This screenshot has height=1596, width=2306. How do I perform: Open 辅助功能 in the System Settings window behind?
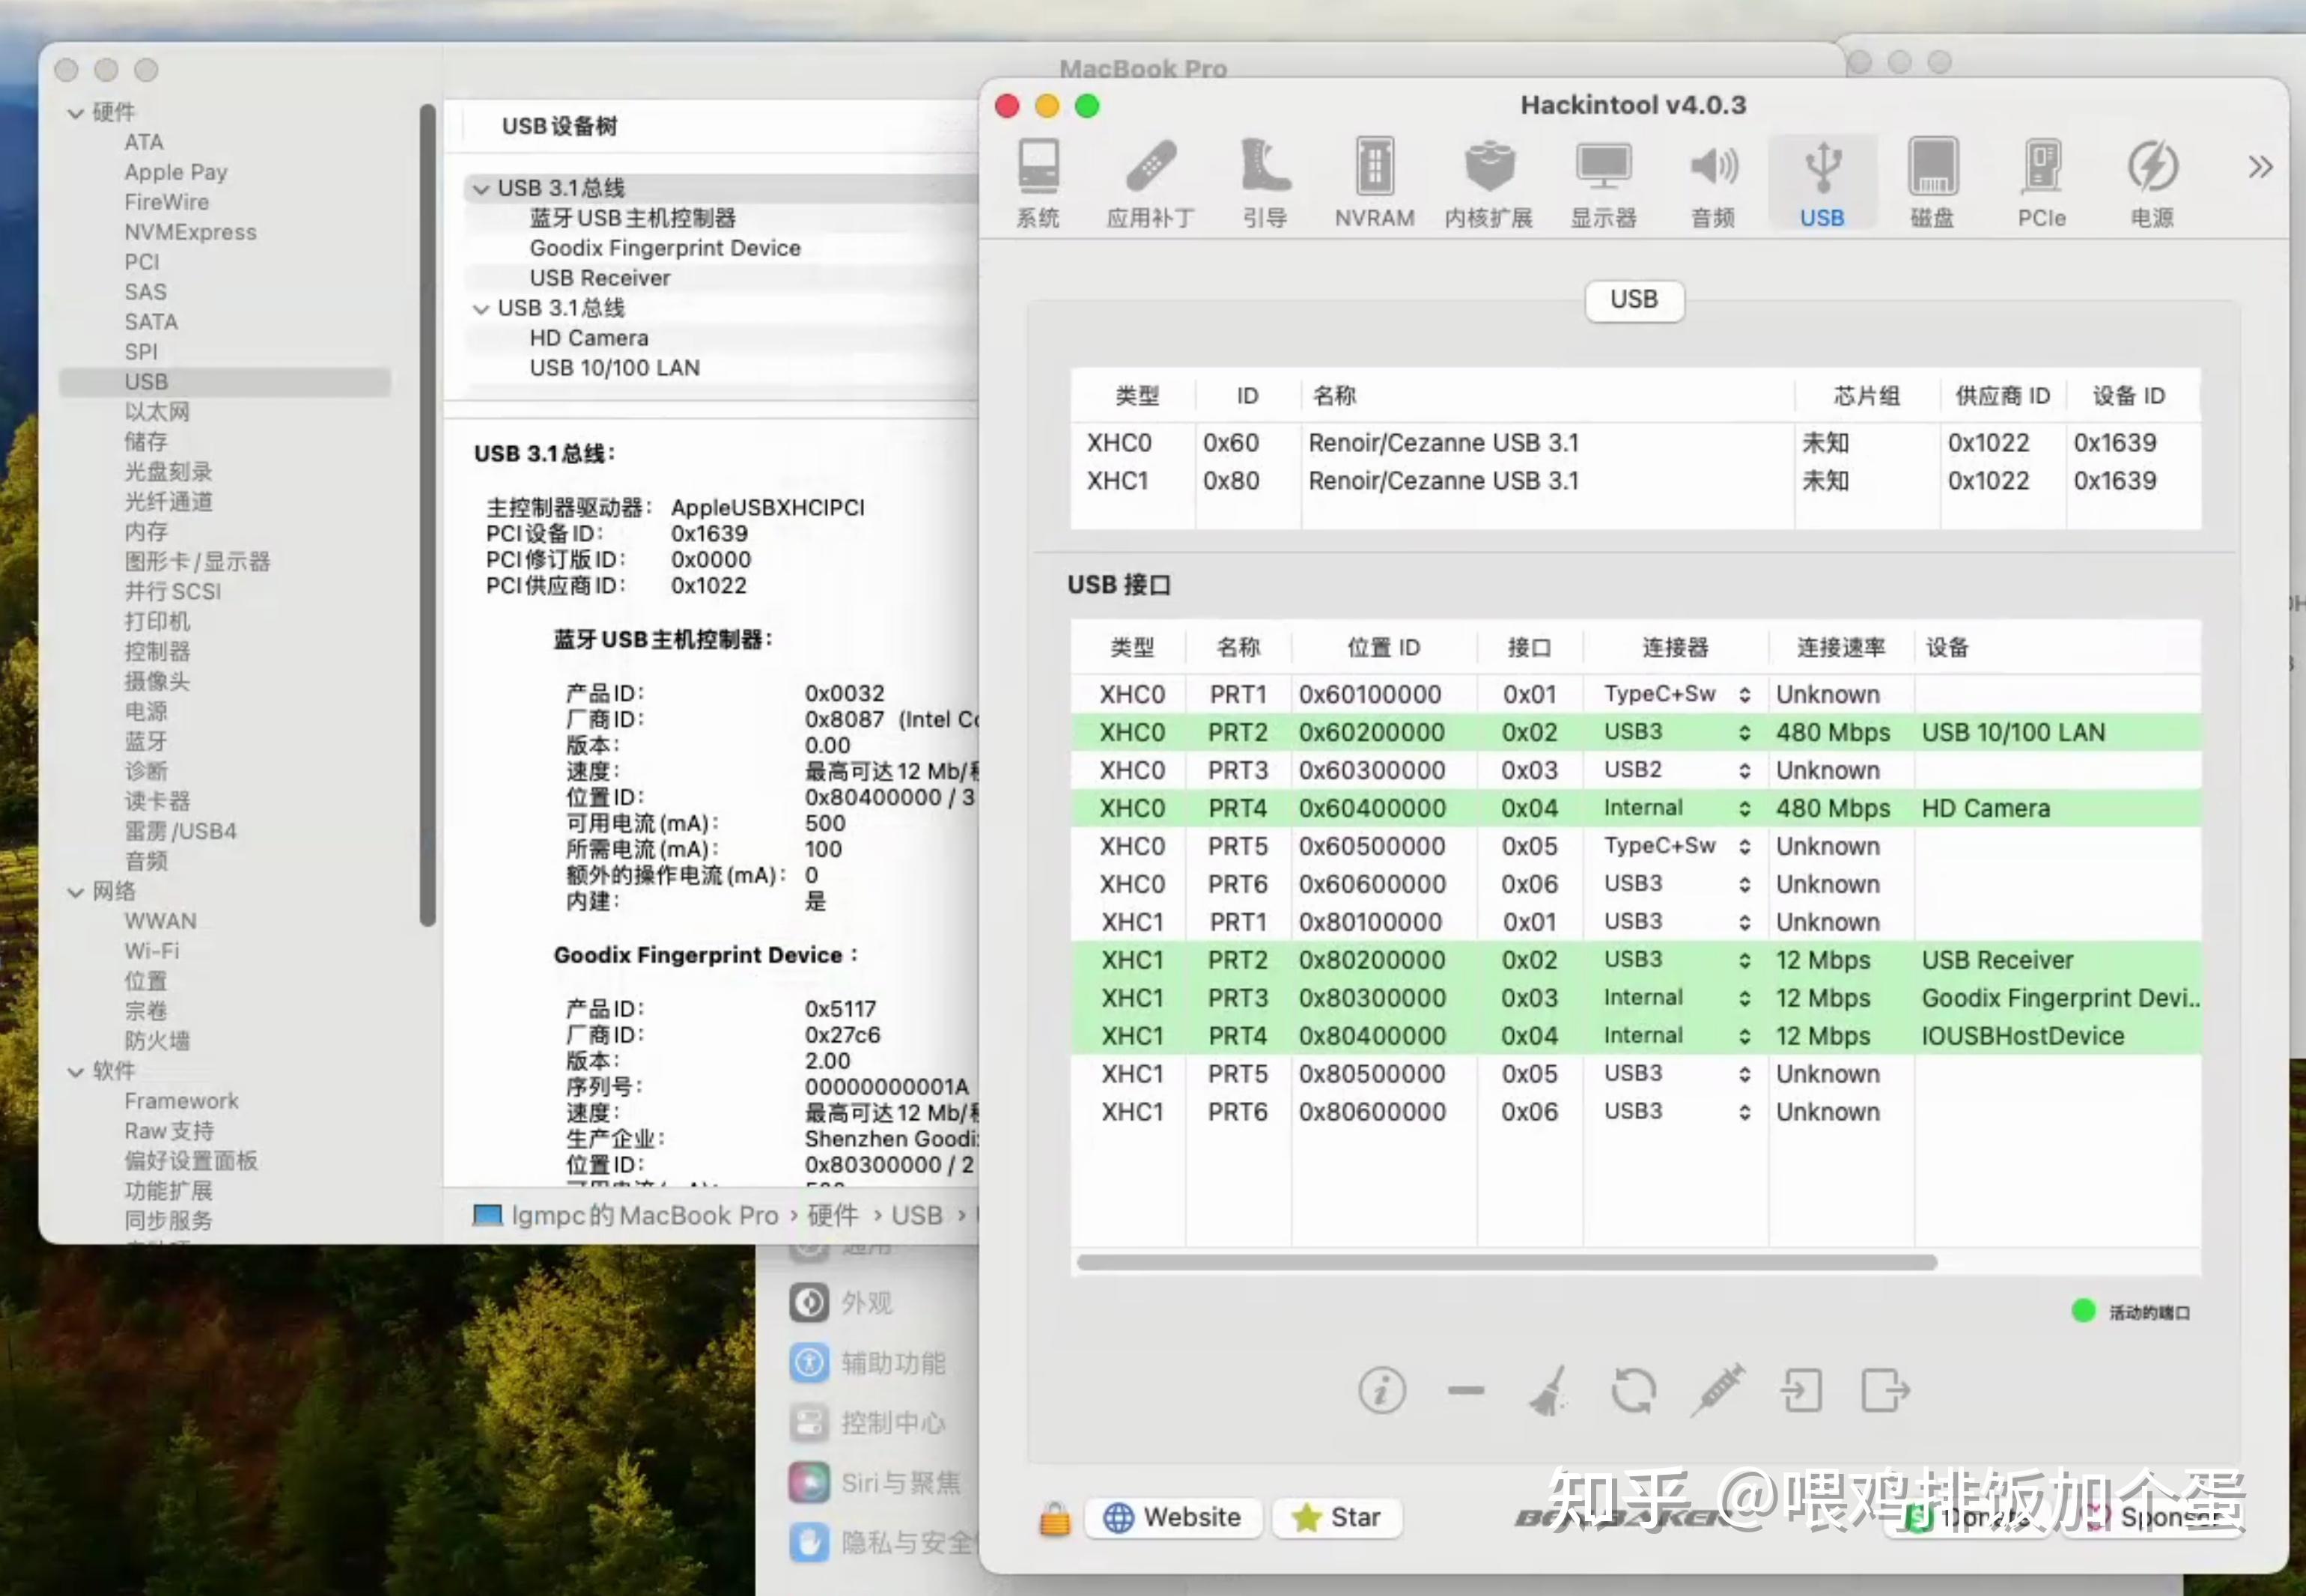tap(868, 1363)
